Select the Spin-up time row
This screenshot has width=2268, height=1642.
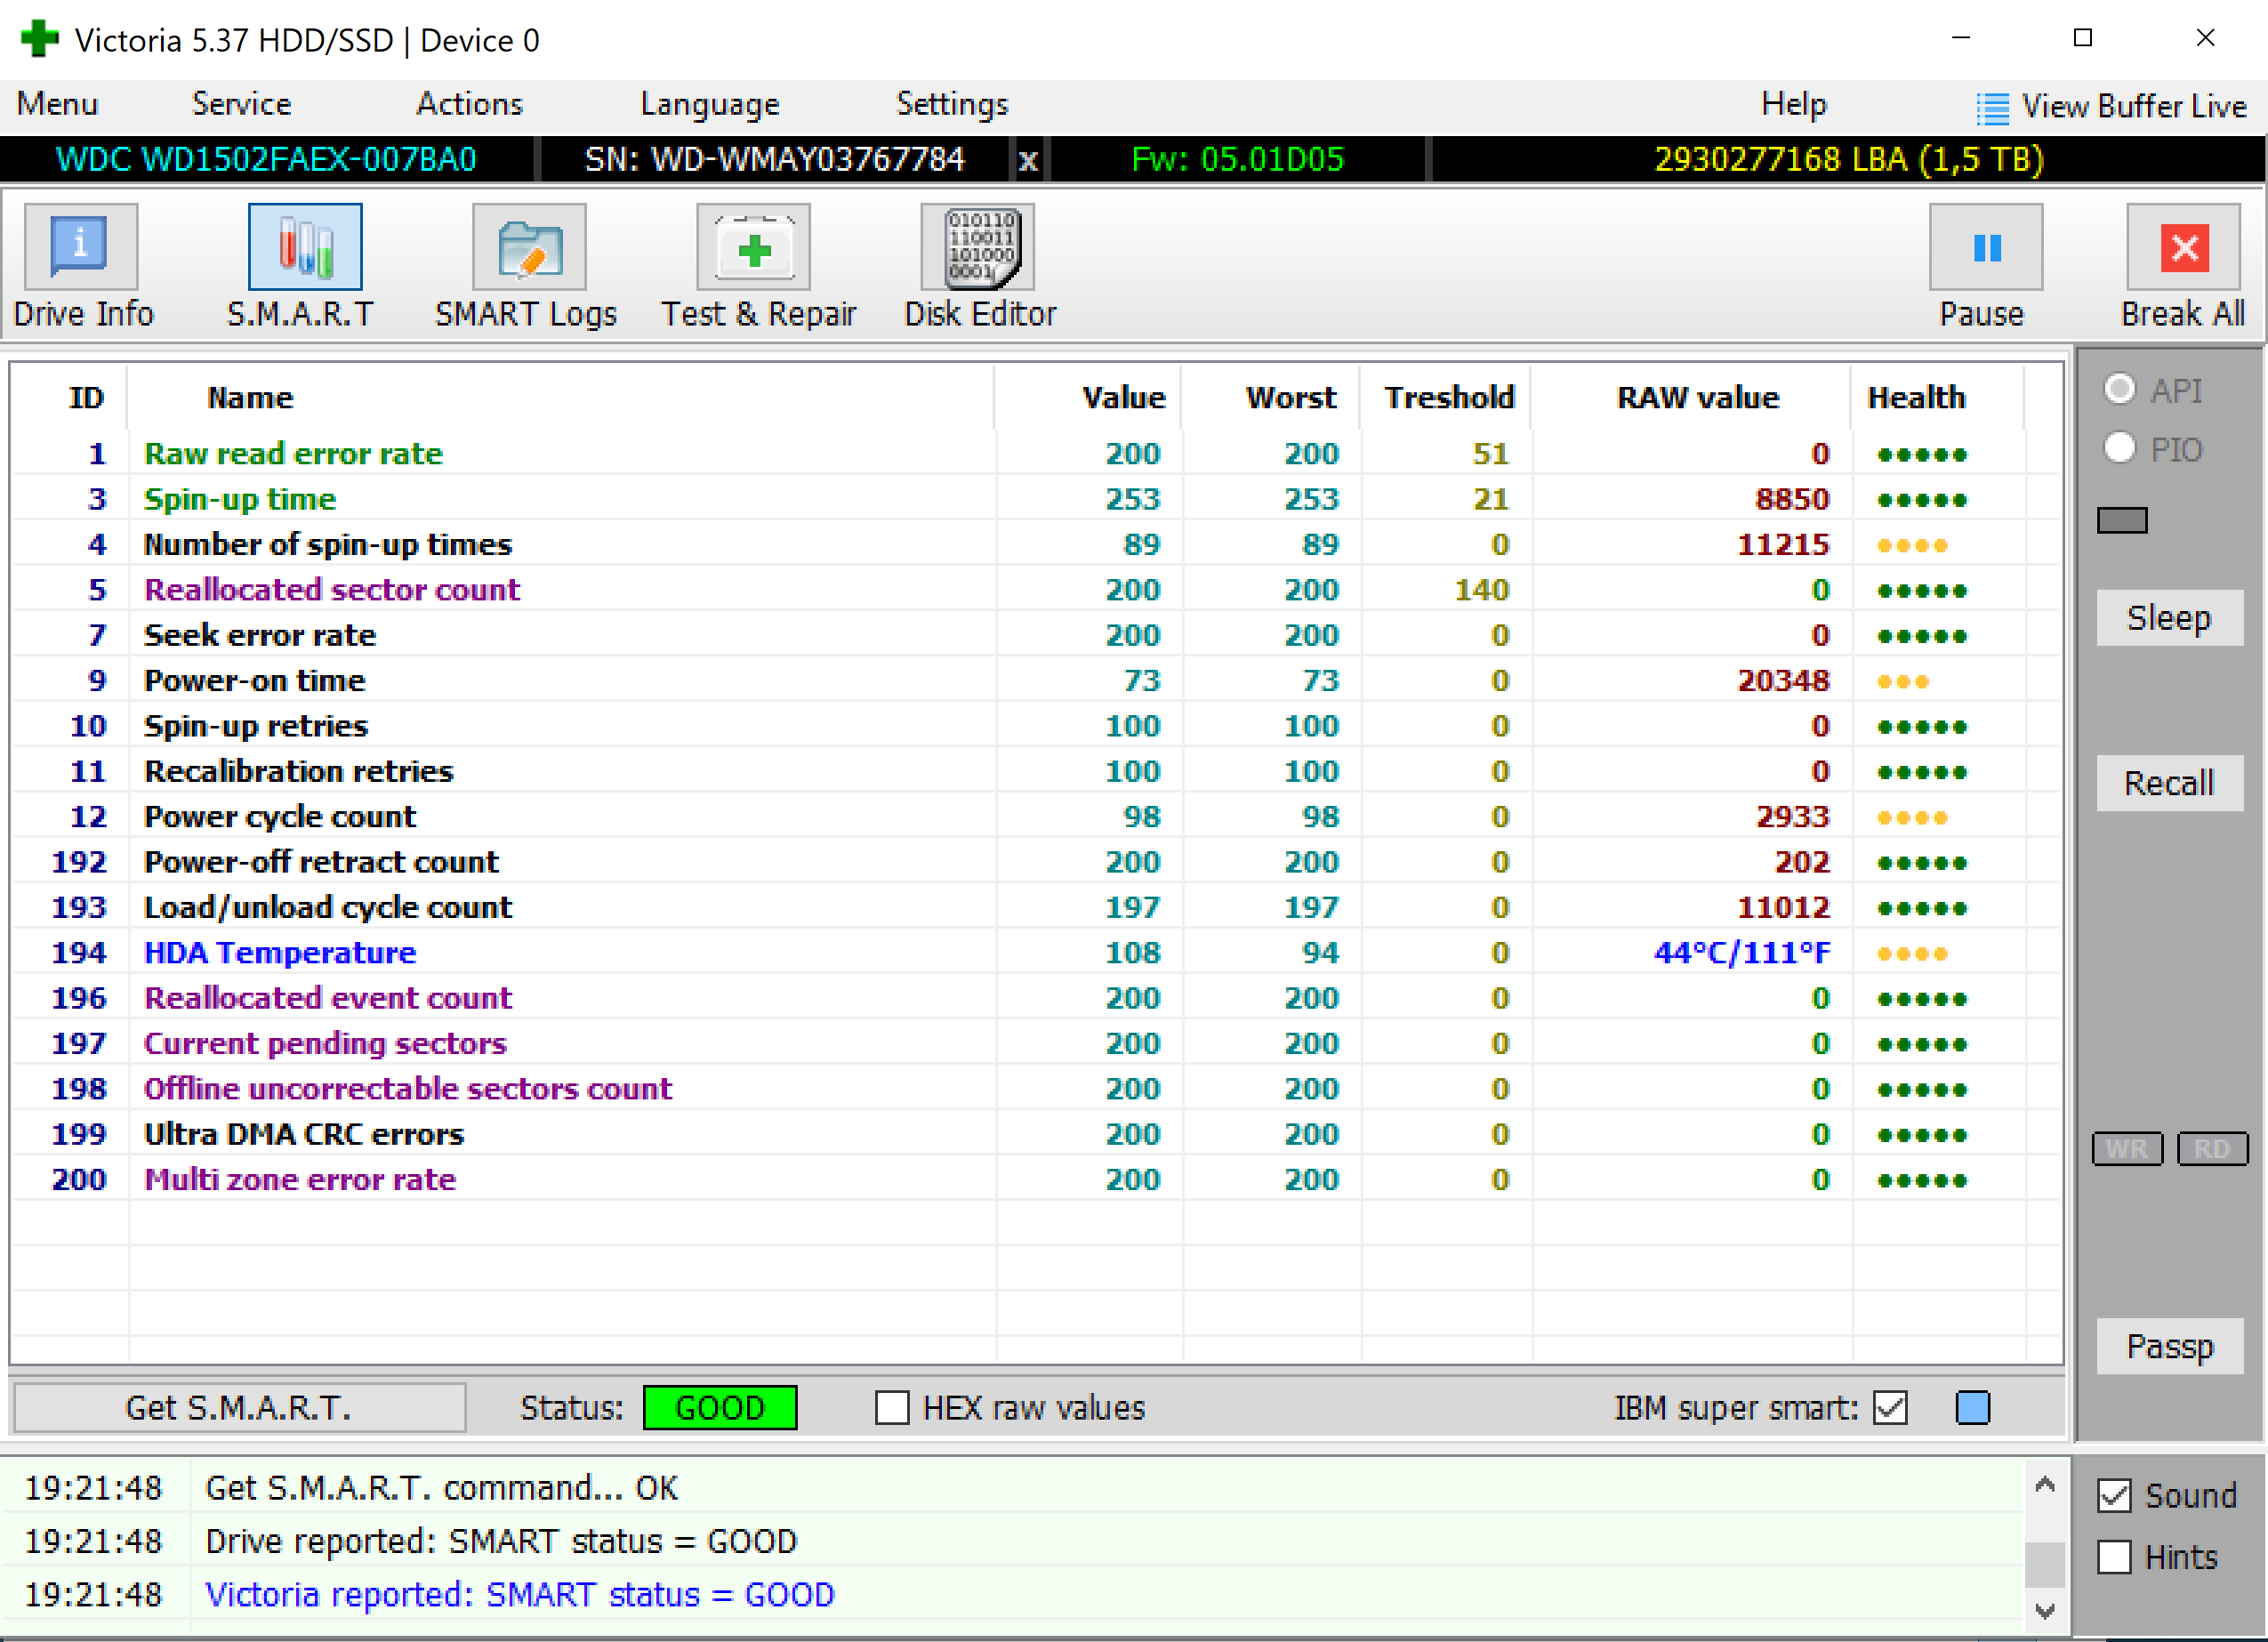pos(1036,499)
